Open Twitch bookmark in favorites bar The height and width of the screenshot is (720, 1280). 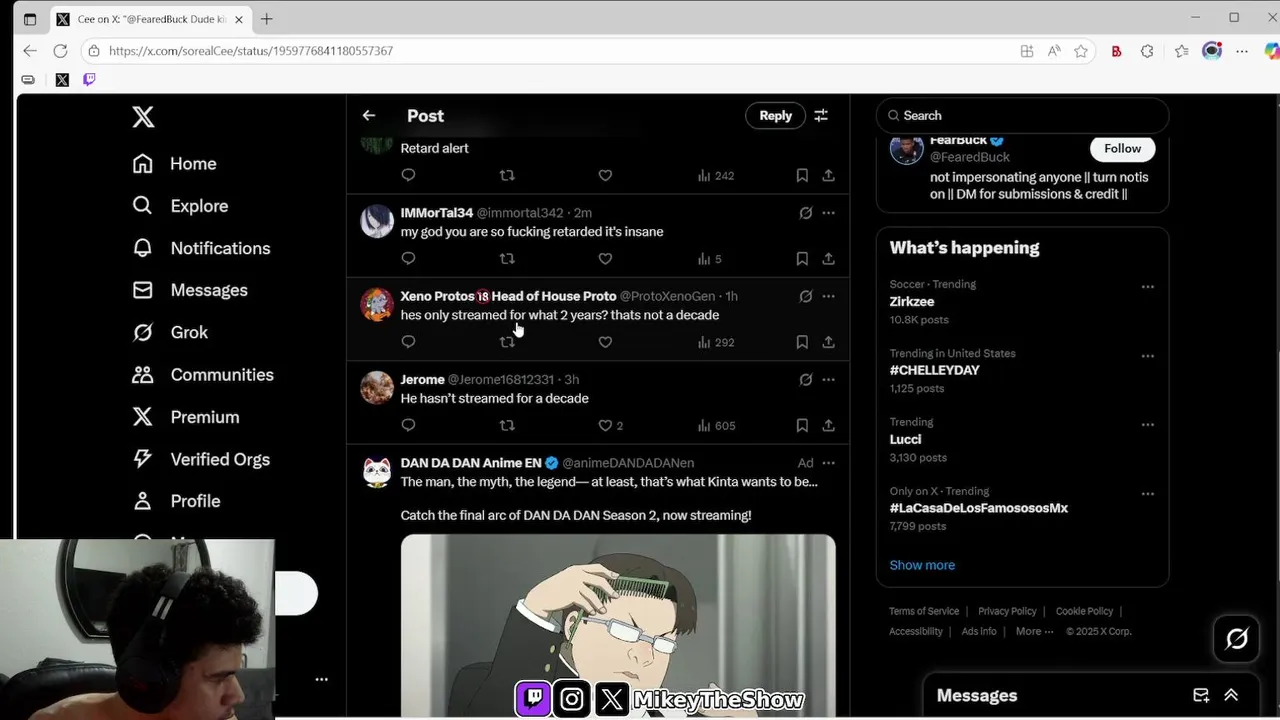click(89, 80)
